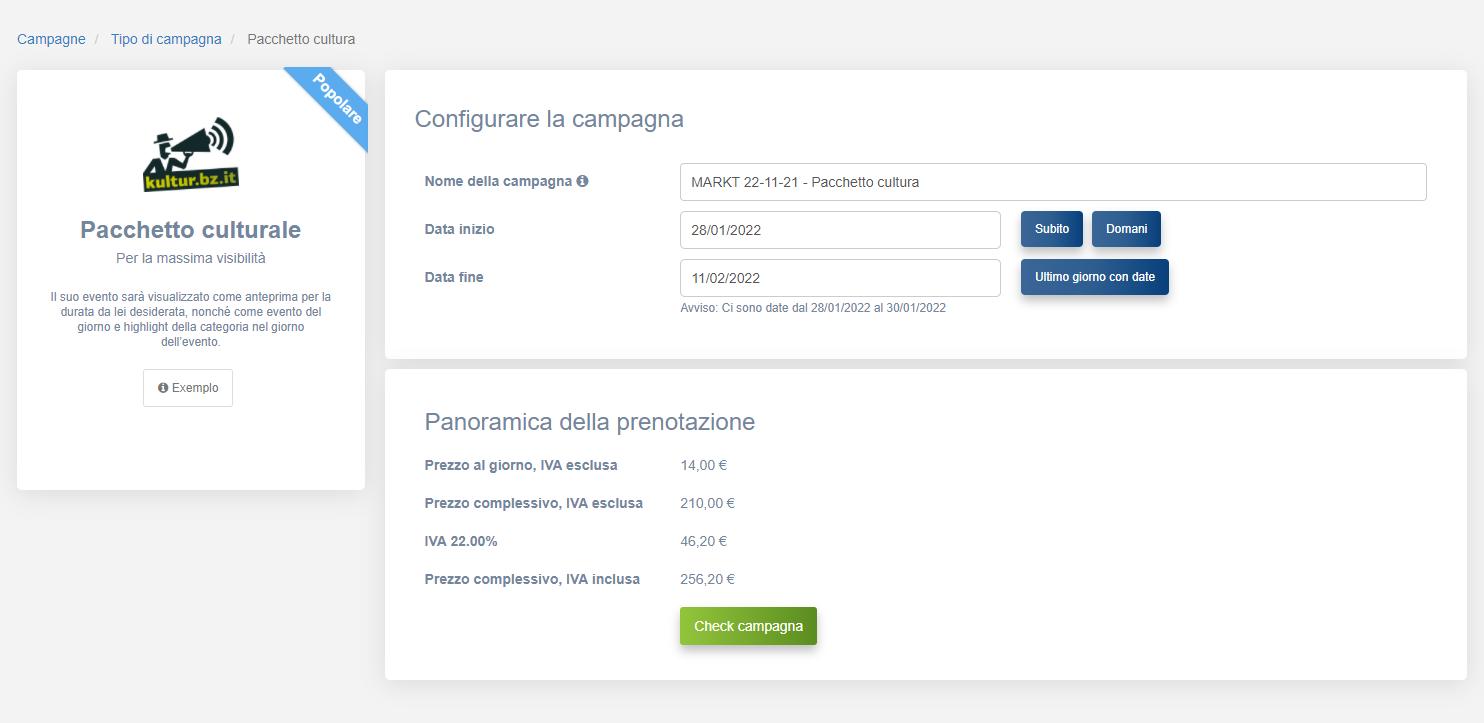The image size is (1484, 723).
Task: Click the IVA 22.00% label
Action: tap(461, 541)
